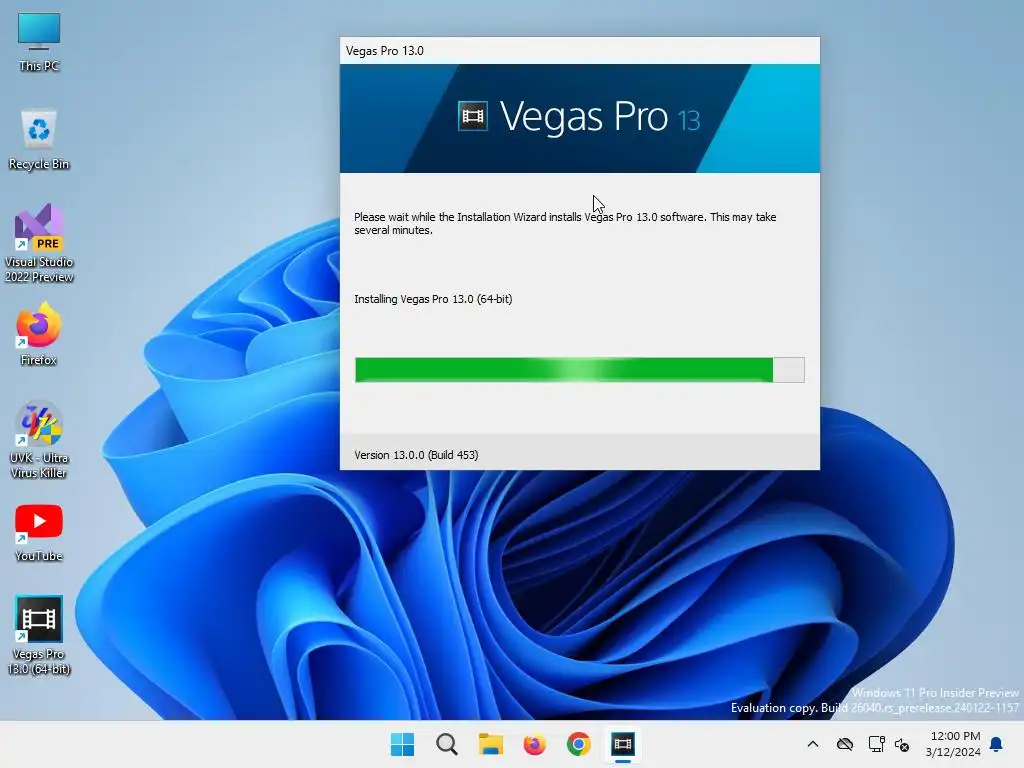The width and height of the screenshot is (1024, 768).
Task: Click the installer green progress bar
Action: tap(579, 370)
